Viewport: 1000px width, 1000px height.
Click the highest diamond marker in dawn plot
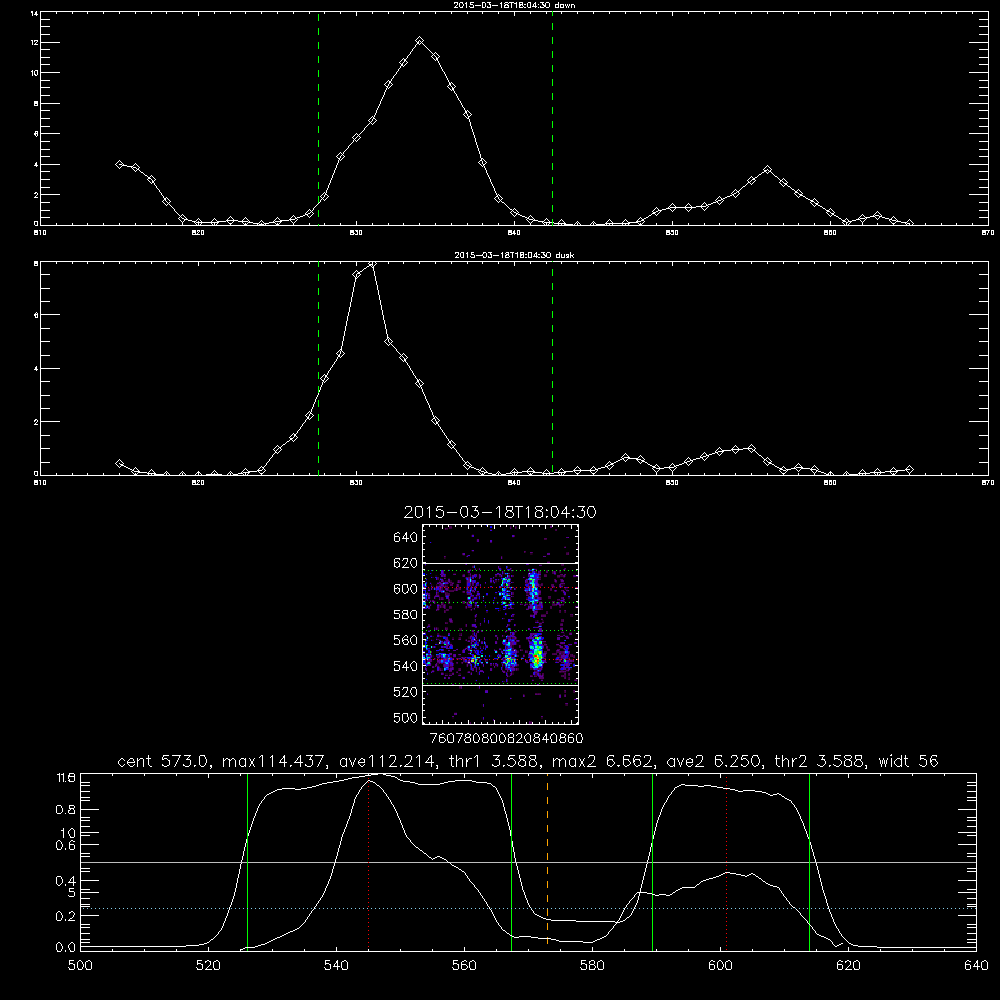pos(419,41)
